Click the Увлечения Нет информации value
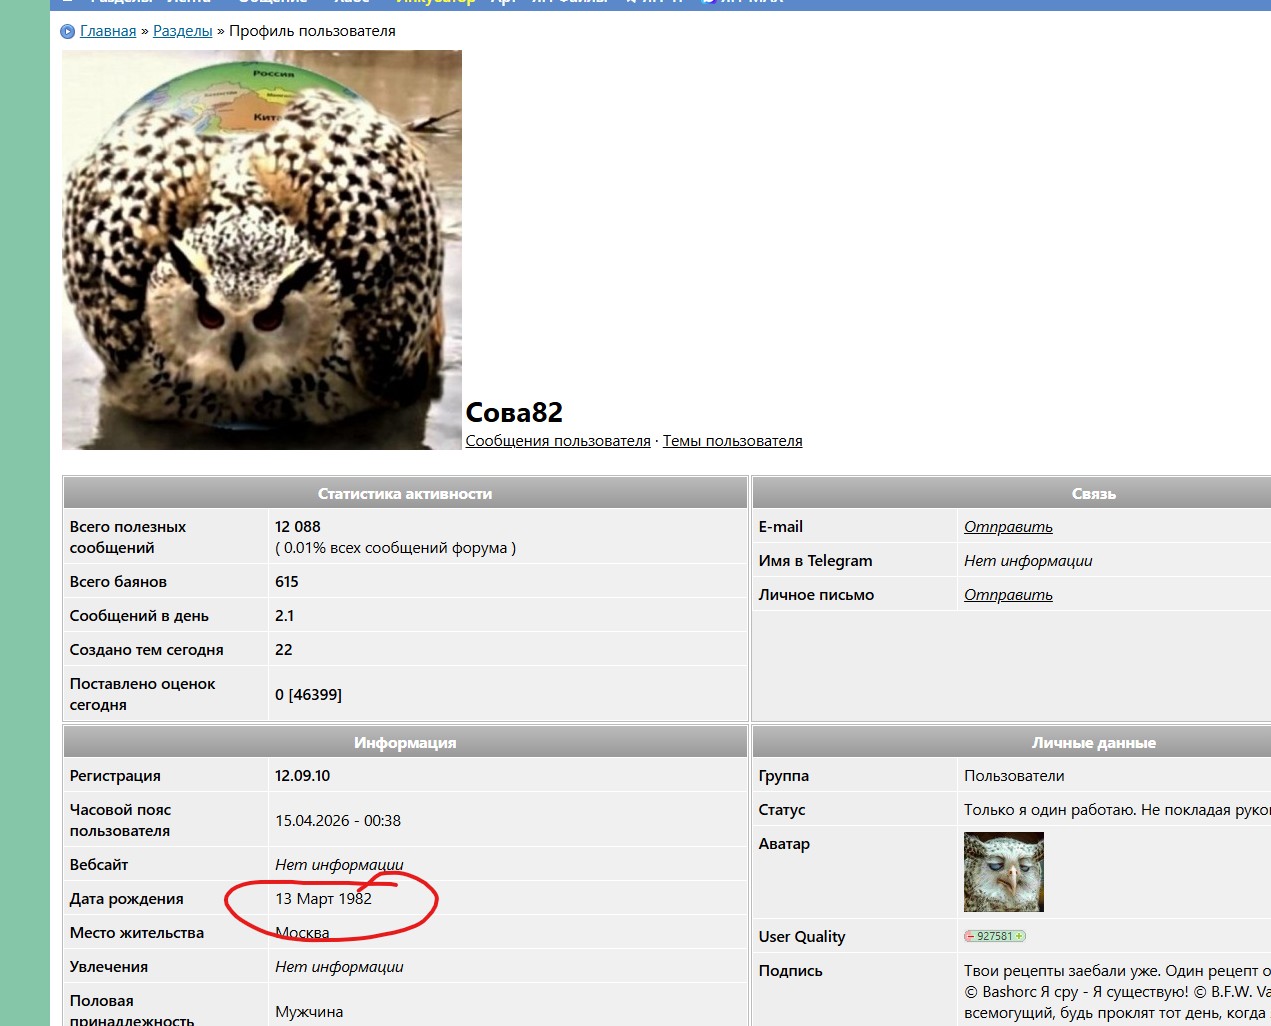This screenshot has width=1271, height=1026. point(339,967)
